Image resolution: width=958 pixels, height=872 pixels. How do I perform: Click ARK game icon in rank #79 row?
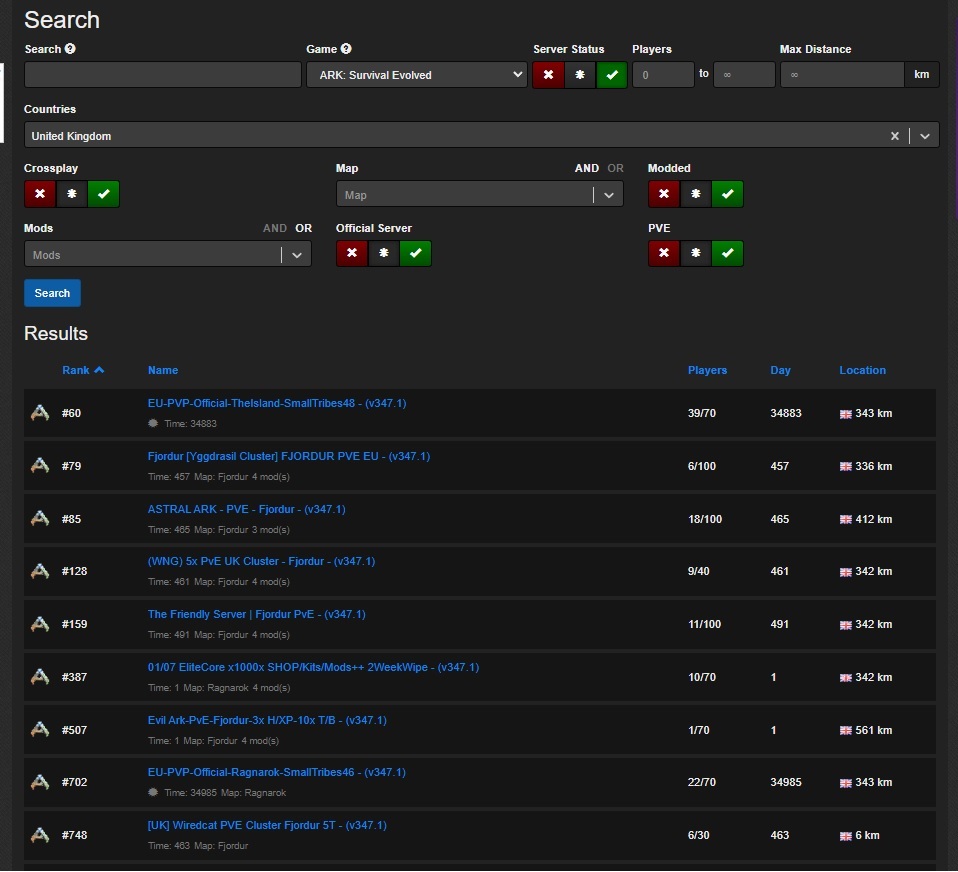(40, 466)
